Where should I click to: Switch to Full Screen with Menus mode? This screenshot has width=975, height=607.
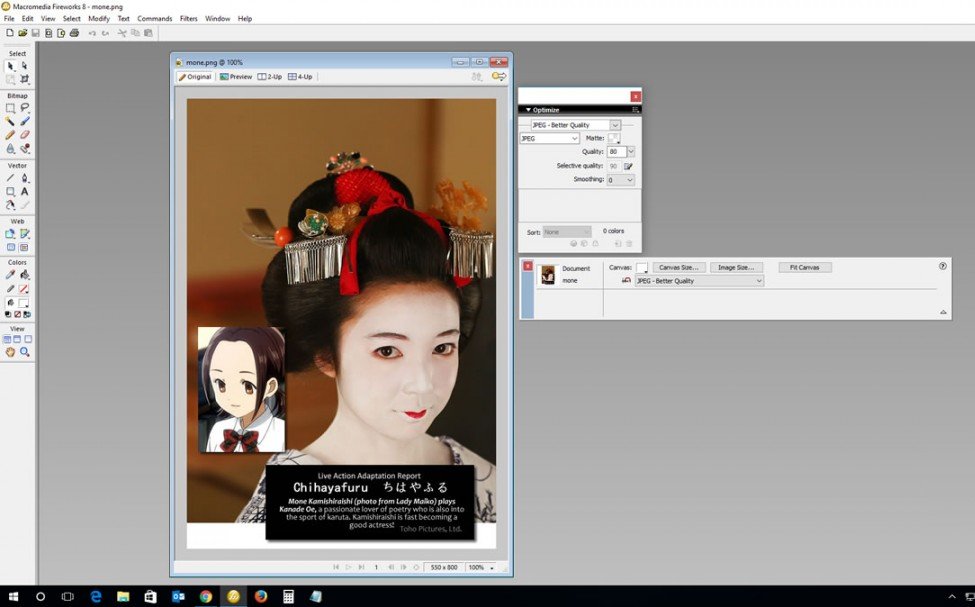17,340
